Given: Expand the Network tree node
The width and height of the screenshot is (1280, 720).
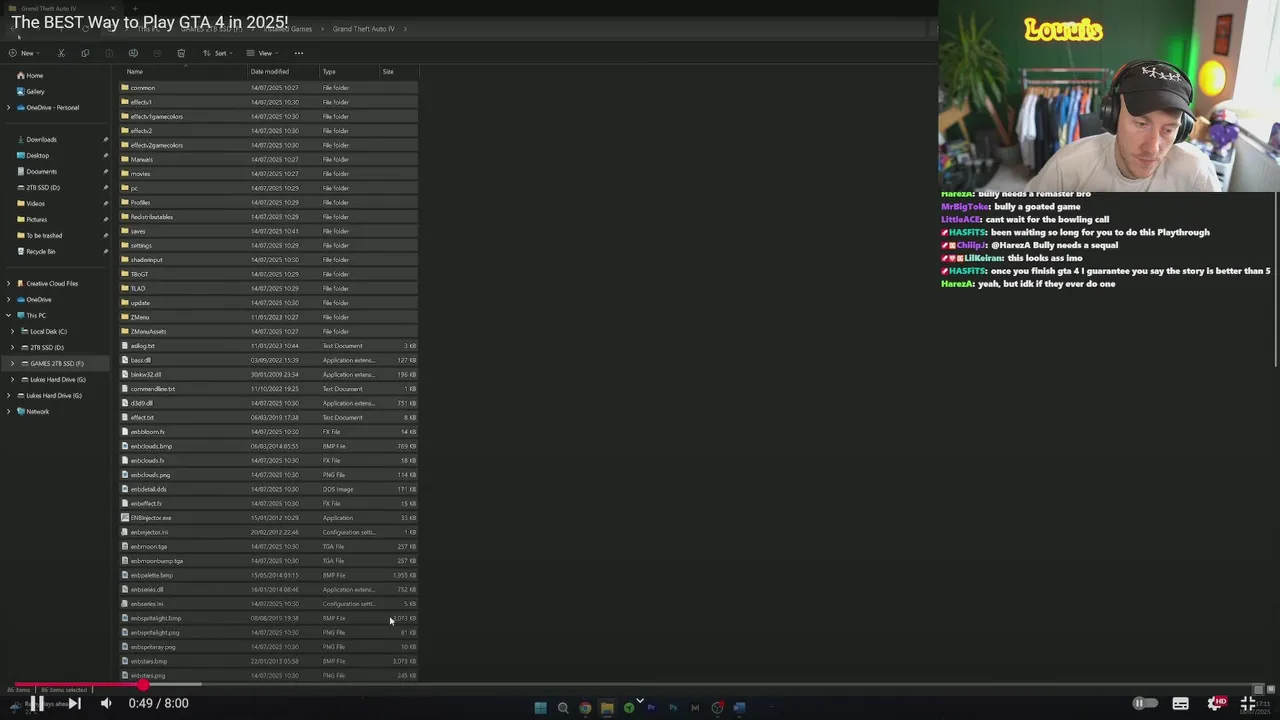Looking at the screenshot, I should click(x=9, y=411).
